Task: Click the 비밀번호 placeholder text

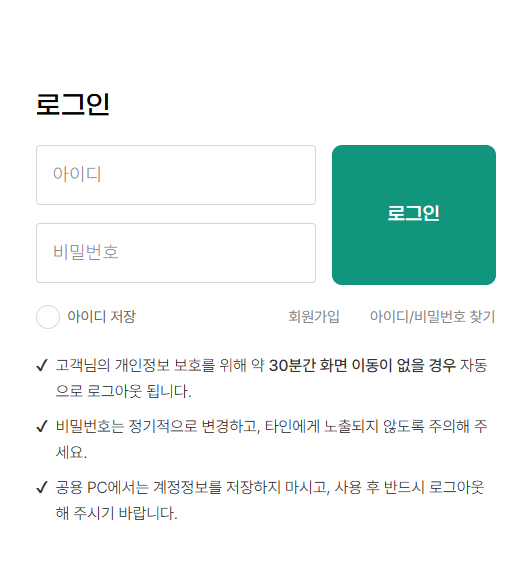Action: tap(86, 252)
